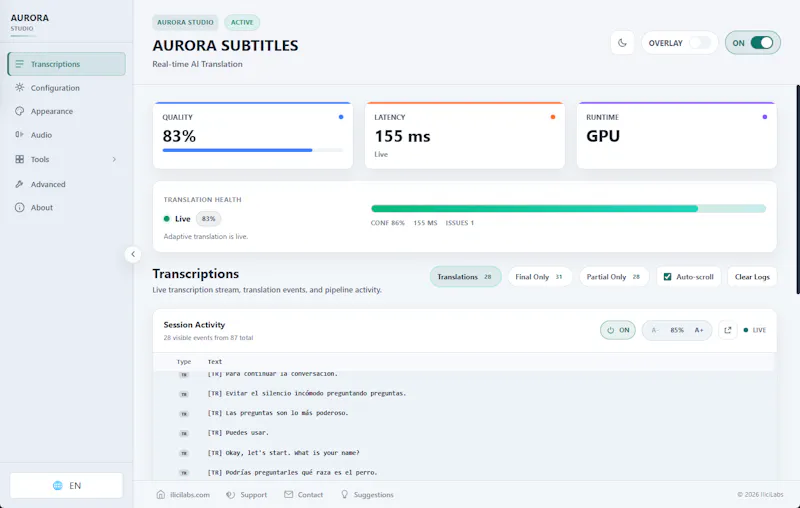Click the globe icon by EN
The width and height of the screenshot is (800, 508).
pyautogui.click(x=58, y=486)
